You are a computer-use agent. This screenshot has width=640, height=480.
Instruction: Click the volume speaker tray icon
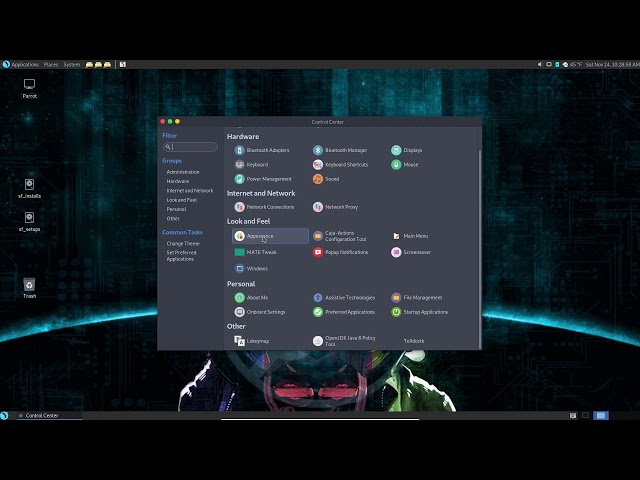point(540,64)
